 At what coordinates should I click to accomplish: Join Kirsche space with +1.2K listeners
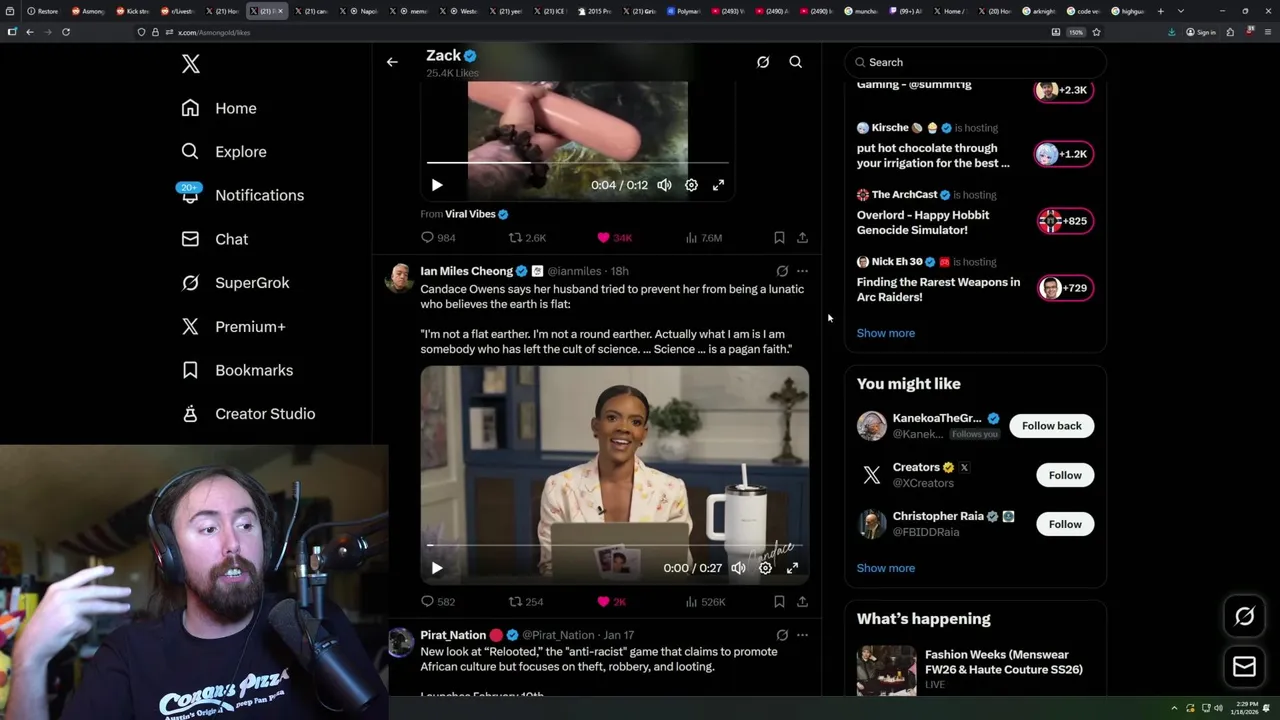[x=1063, y=154]
